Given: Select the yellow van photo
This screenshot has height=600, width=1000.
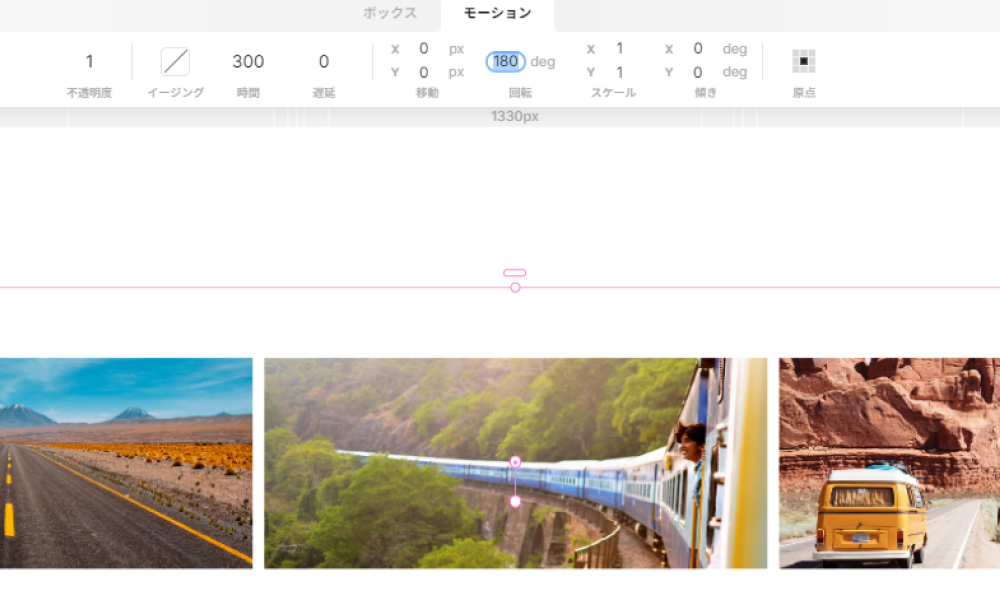Looking at the screenshot, I should (889, 463).
